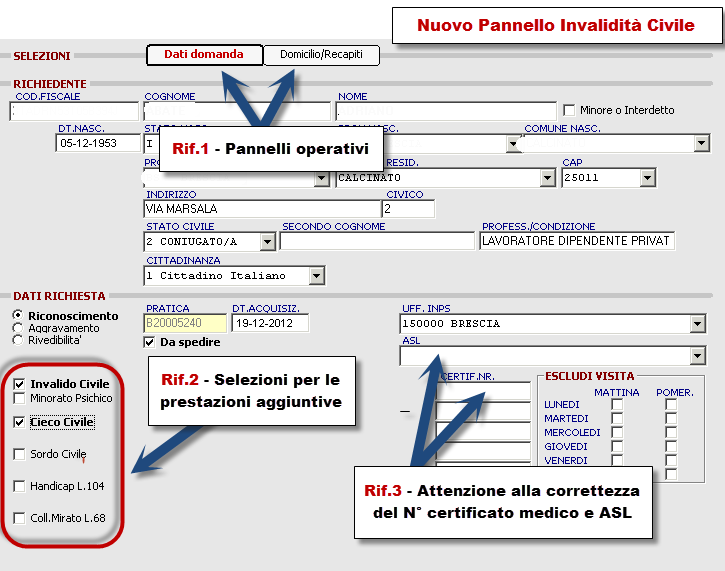This screenshot has width=725, height=571.
Task: Open the UFF. INPS dropdown
Action: [x=698, y=324]
